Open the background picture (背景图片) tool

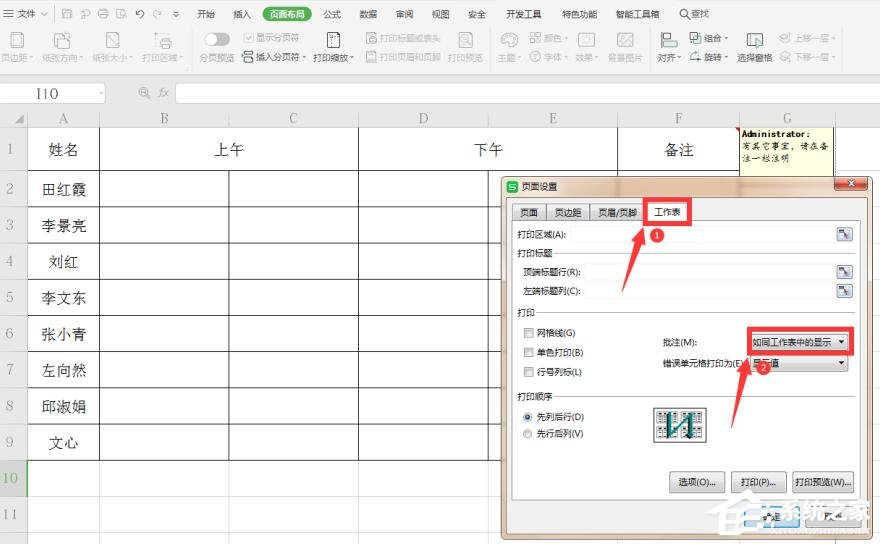pos(625,47)
